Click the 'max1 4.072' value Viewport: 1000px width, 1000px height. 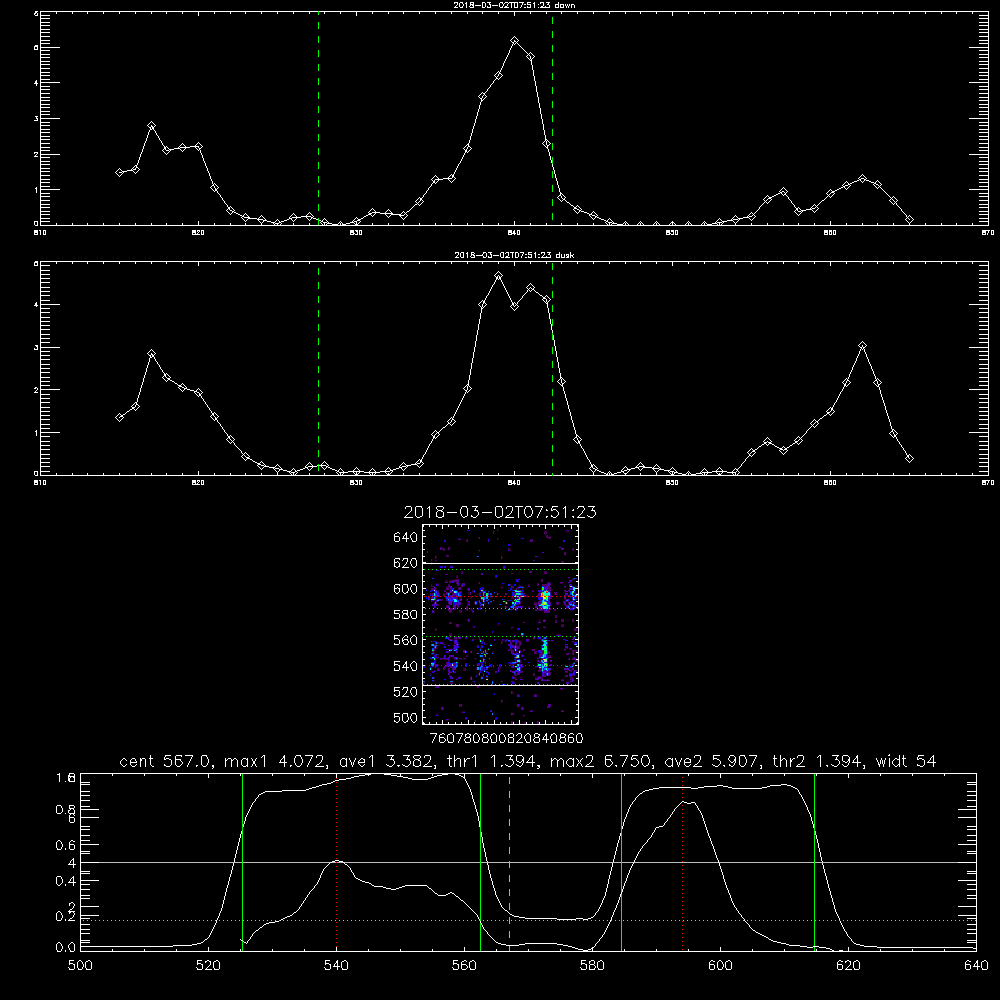click(274, 761)
